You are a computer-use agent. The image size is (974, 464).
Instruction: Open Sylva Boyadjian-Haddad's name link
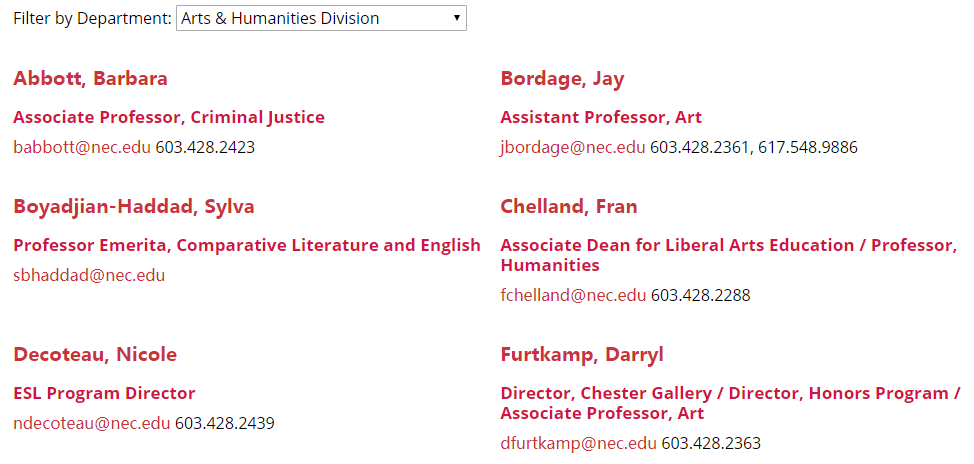(134, 207)
